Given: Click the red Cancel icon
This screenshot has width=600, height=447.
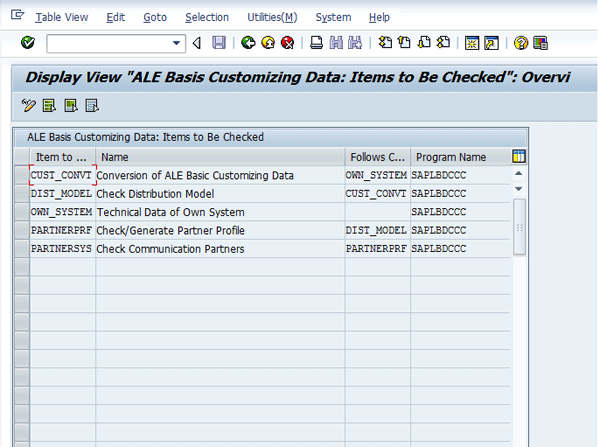Looking at the screenshot, I should 288,43.
